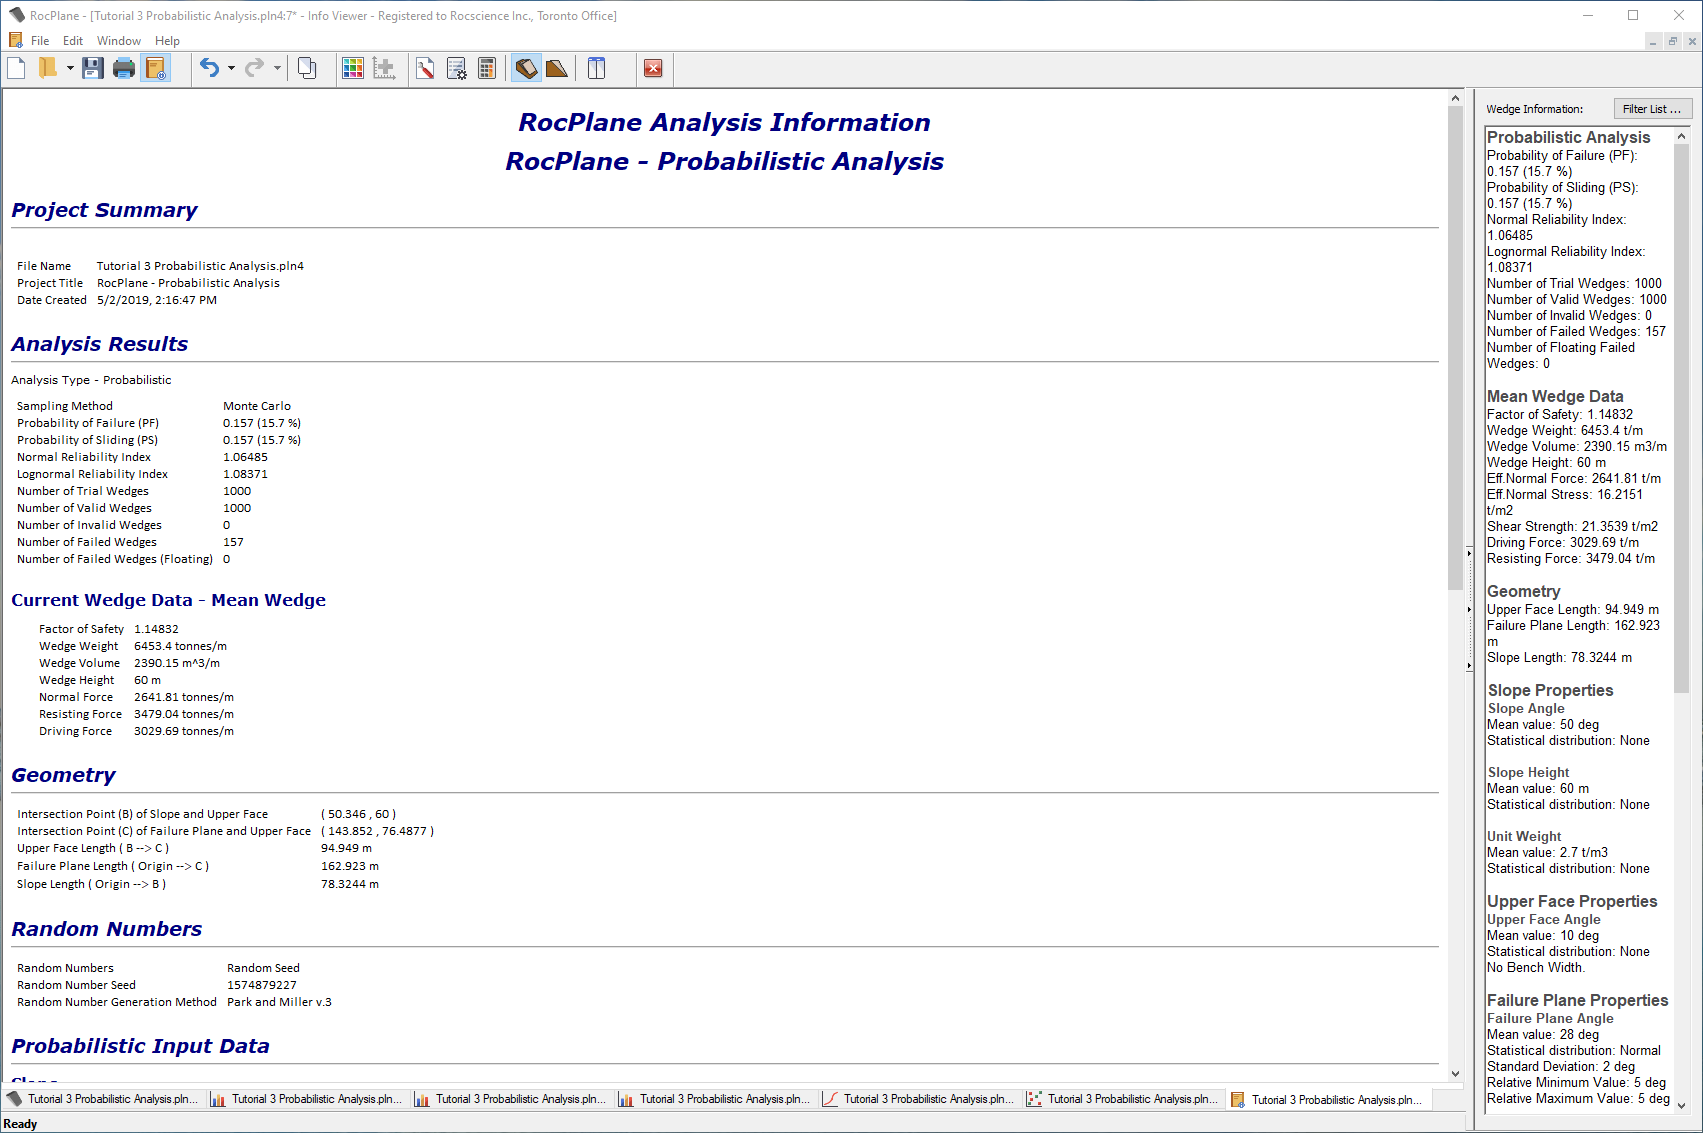The height and width of the screenshot is (1133, 1703).
Task: Redo using the grey arrow icon
Action: 255,68
